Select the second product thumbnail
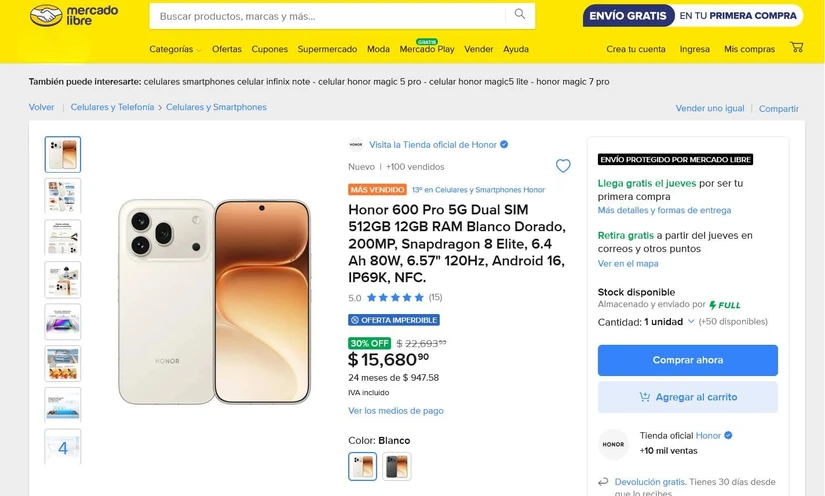The width and height of the screenshot is (825, 496). (63, 196)
